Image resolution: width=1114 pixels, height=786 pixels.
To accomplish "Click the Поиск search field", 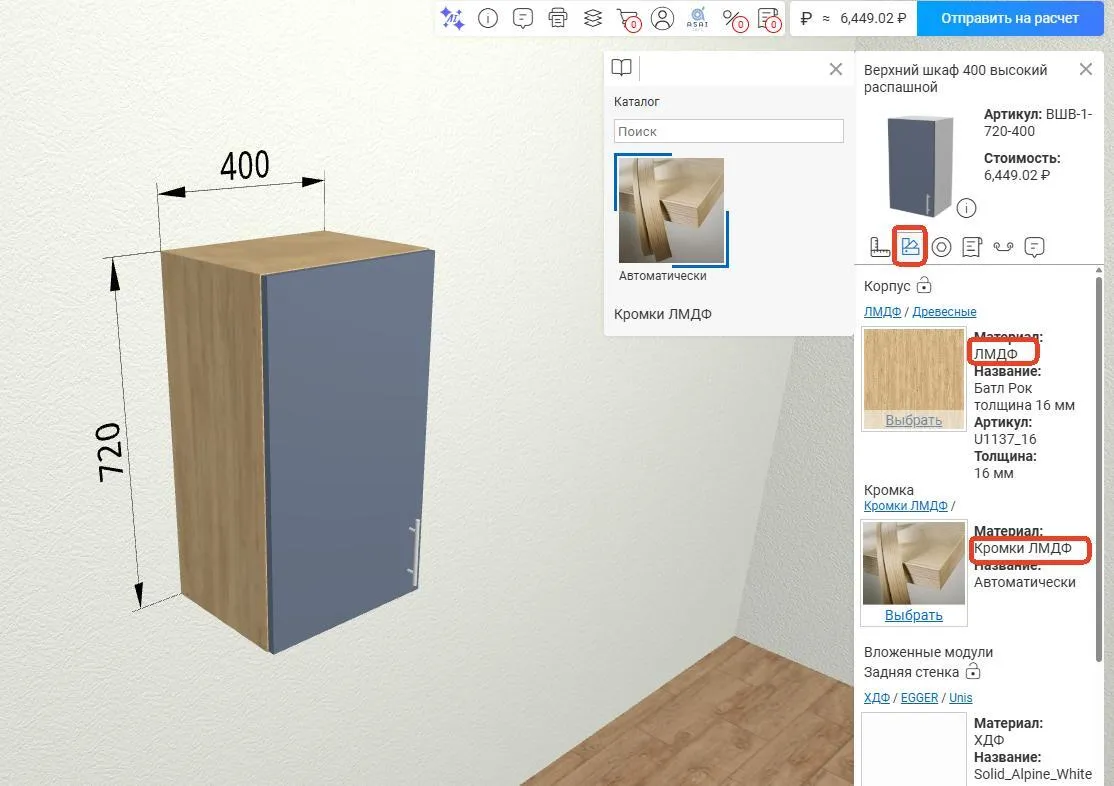I will (x=728, y=131).
